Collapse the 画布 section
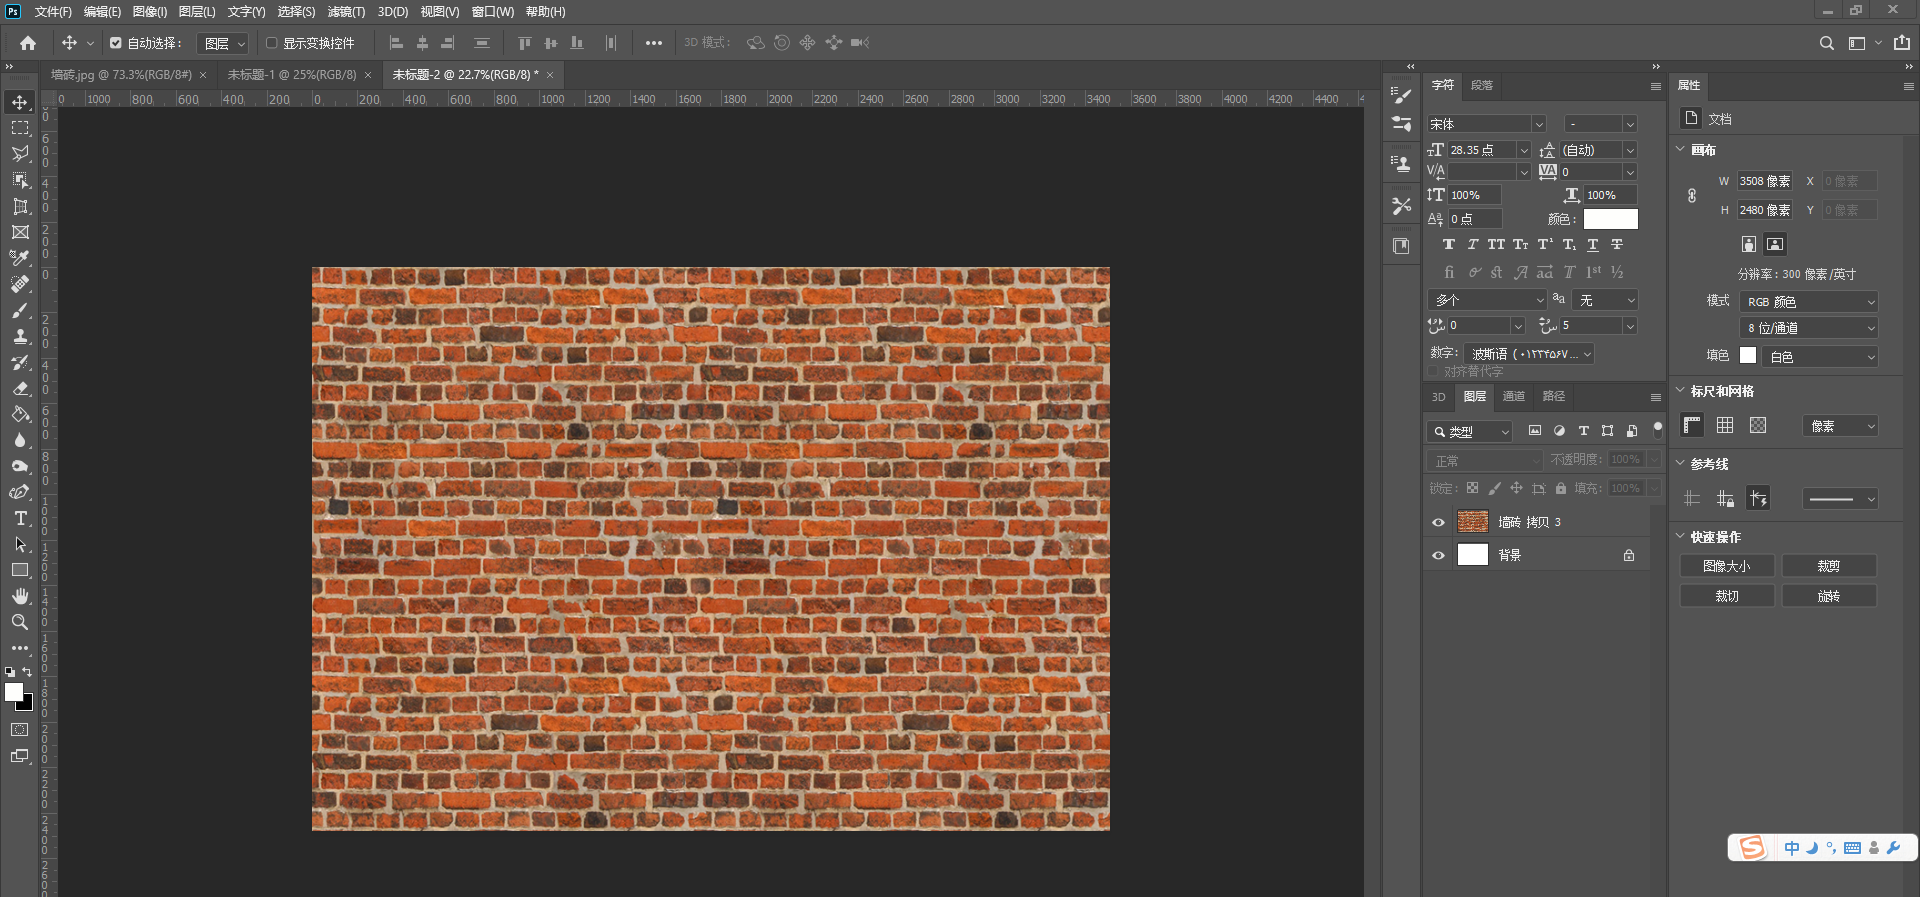Viewport: 1920px width, 897px height. (x=1680, y=149)
